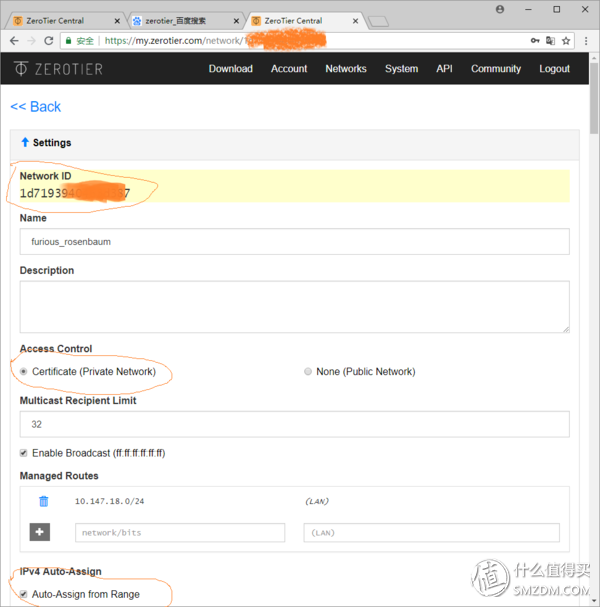Select None (Public Network) radio
Image resolution: width=600 pixels, height=607 pixels.
(x=308, y=372)
